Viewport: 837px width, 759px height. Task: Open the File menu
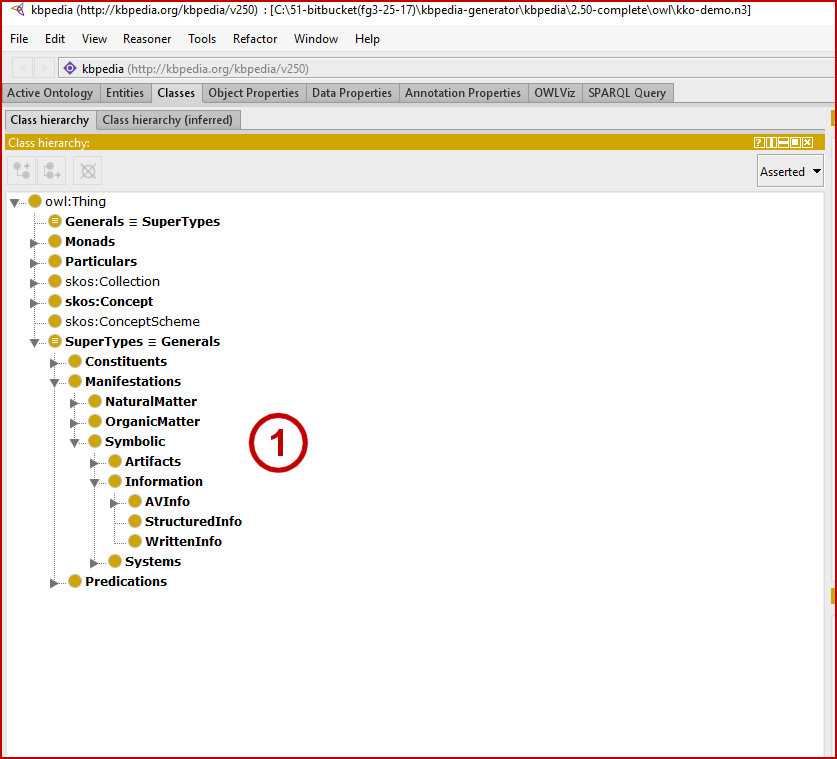click(x=19, y=39)
